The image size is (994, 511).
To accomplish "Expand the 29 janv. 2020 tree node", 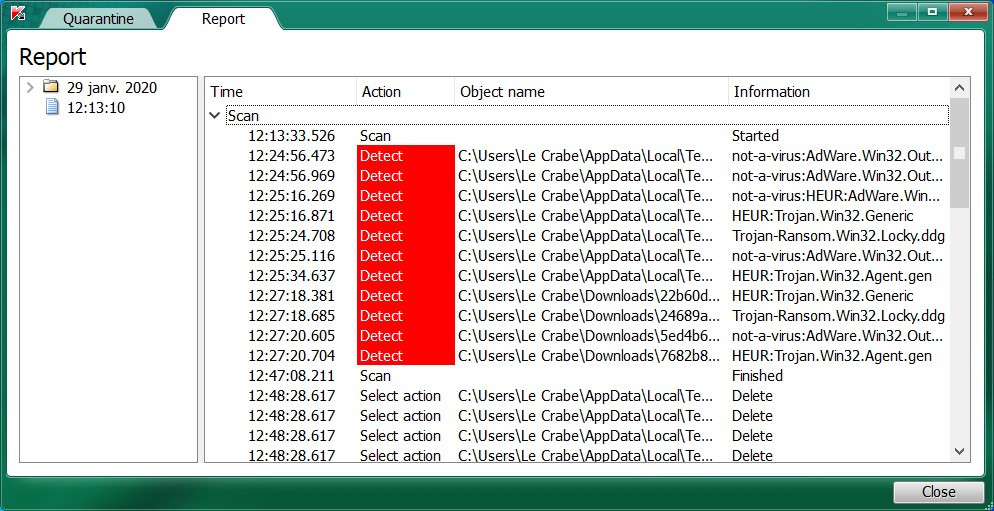I will tap(30, 87).
